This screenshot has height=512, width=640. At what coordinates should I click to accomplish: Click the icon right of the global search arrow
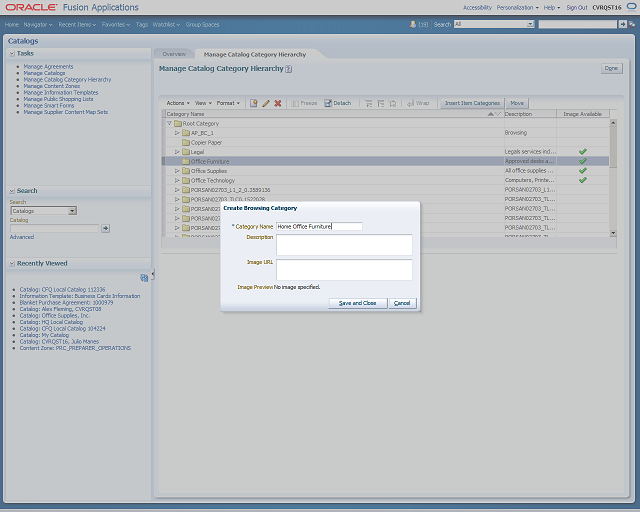(x=632, y=24)
